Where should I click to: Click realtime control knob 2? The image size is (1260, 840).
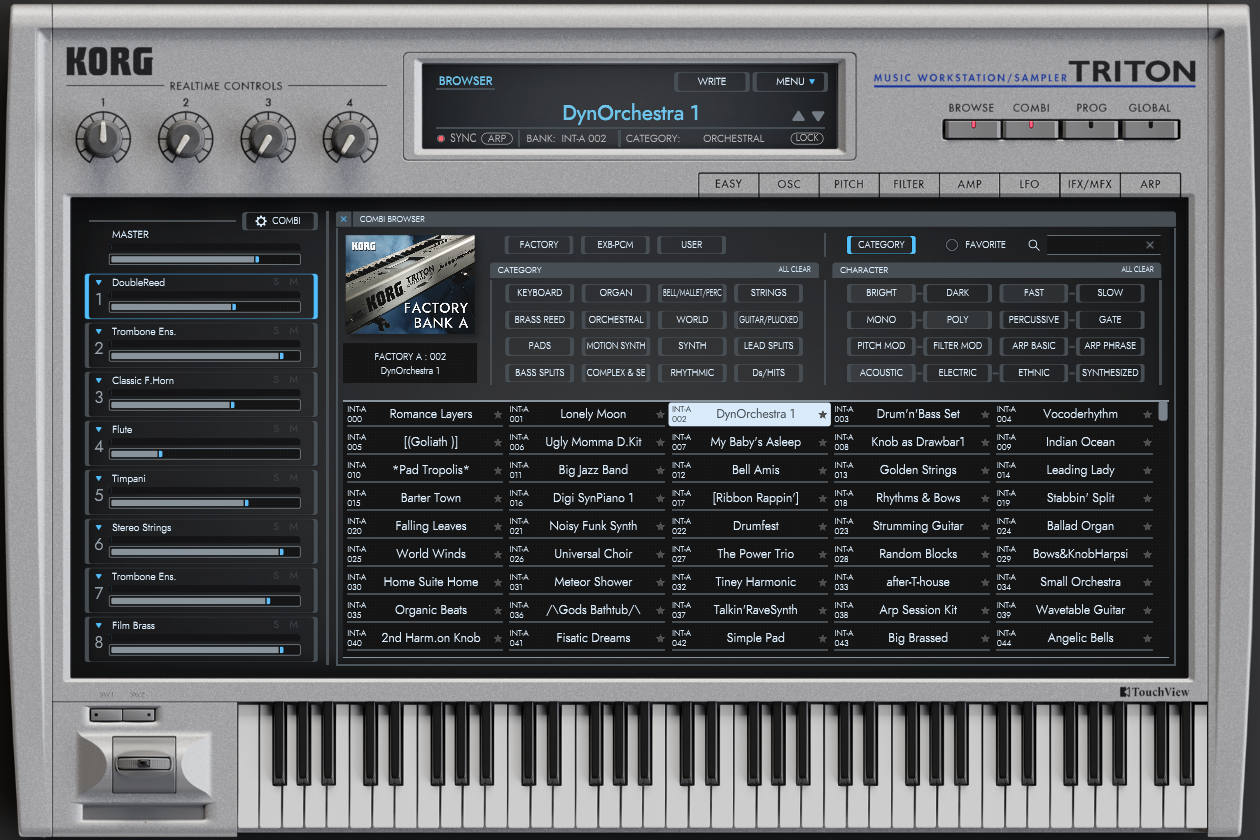tap(184, 139)
